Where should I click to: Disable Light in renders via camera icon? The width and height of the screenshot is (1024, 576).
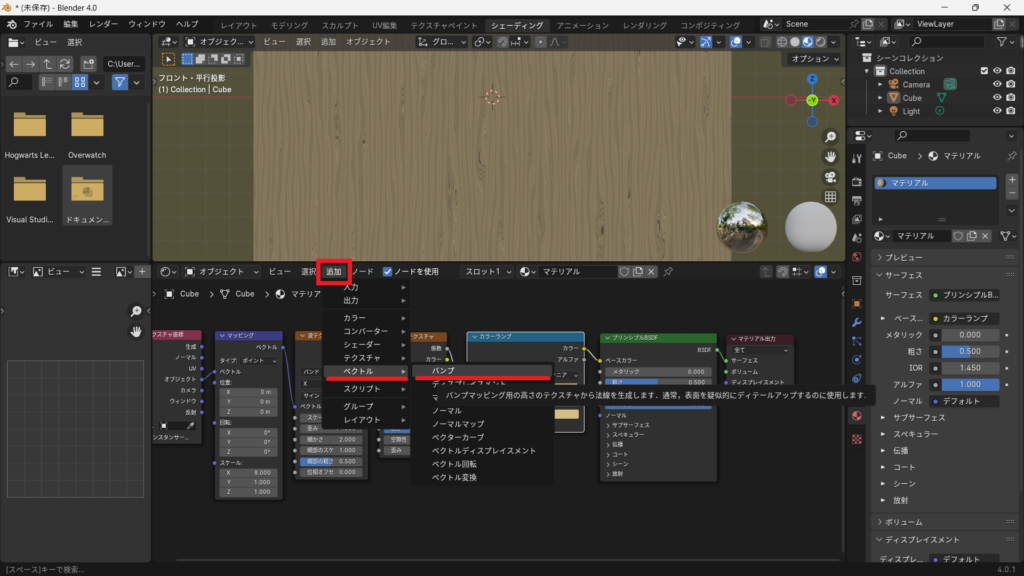pos(1010,111)
